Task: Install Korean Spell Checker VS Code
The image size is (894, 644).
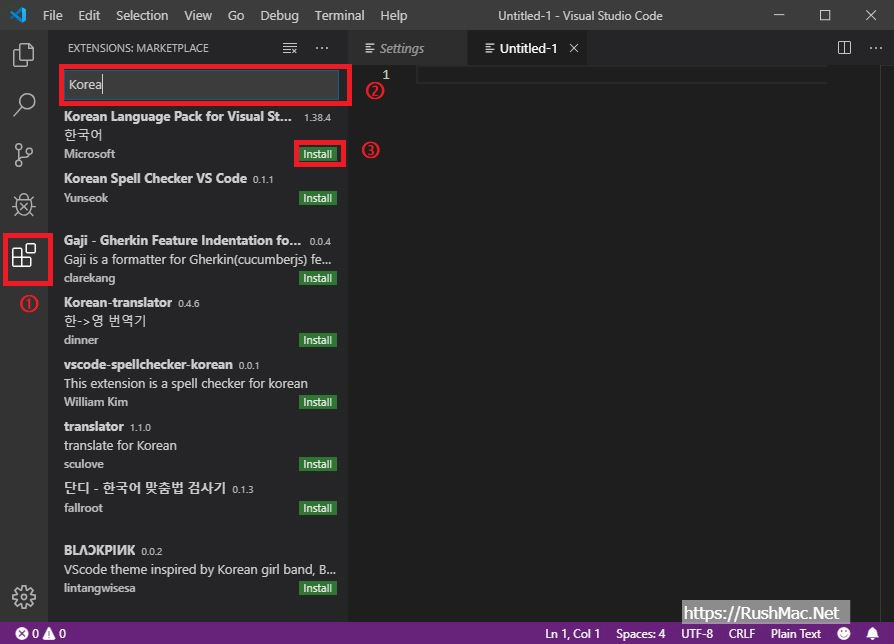Action: [x=318, y=198]
